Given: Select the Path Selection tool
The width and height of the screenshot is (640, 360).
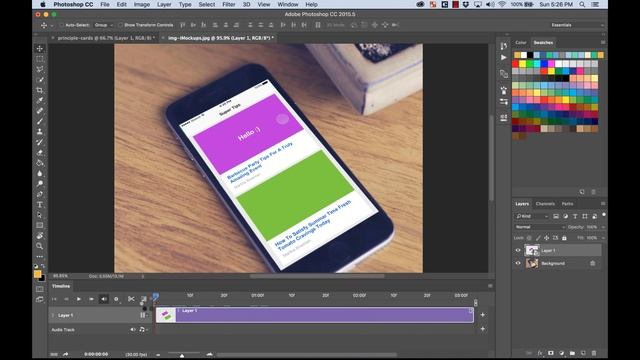Looking at the screenshot, I should (40, 215).
